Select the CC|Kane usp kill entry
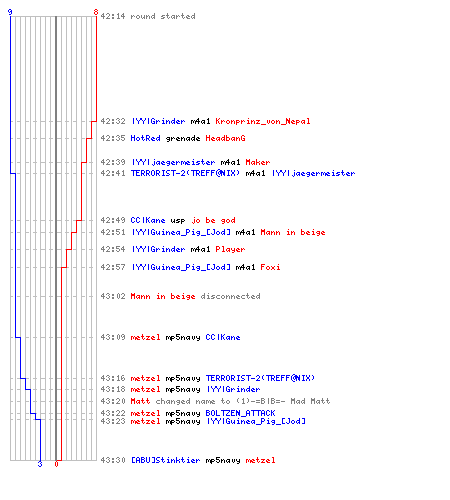 click(183, 220)
